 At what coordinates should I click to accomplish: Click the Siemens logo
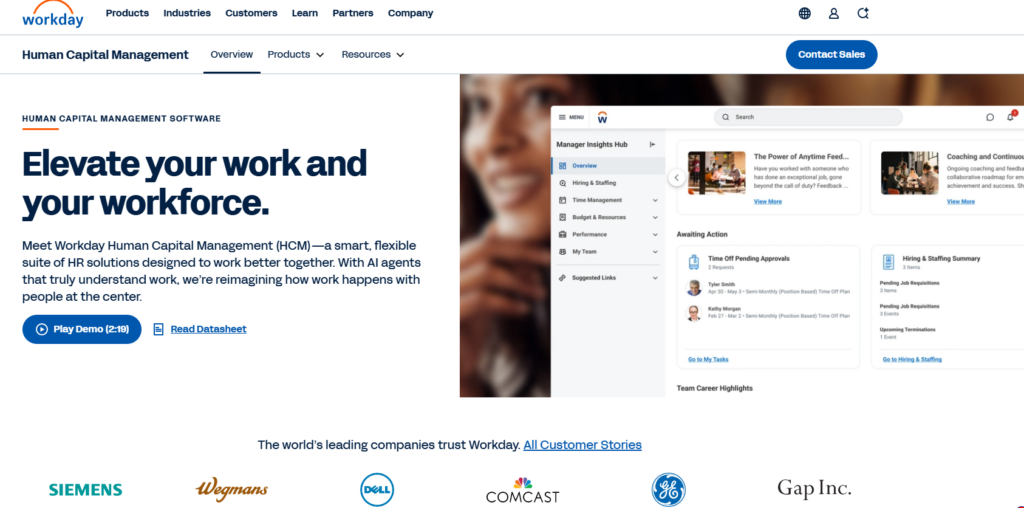[86, 490]
